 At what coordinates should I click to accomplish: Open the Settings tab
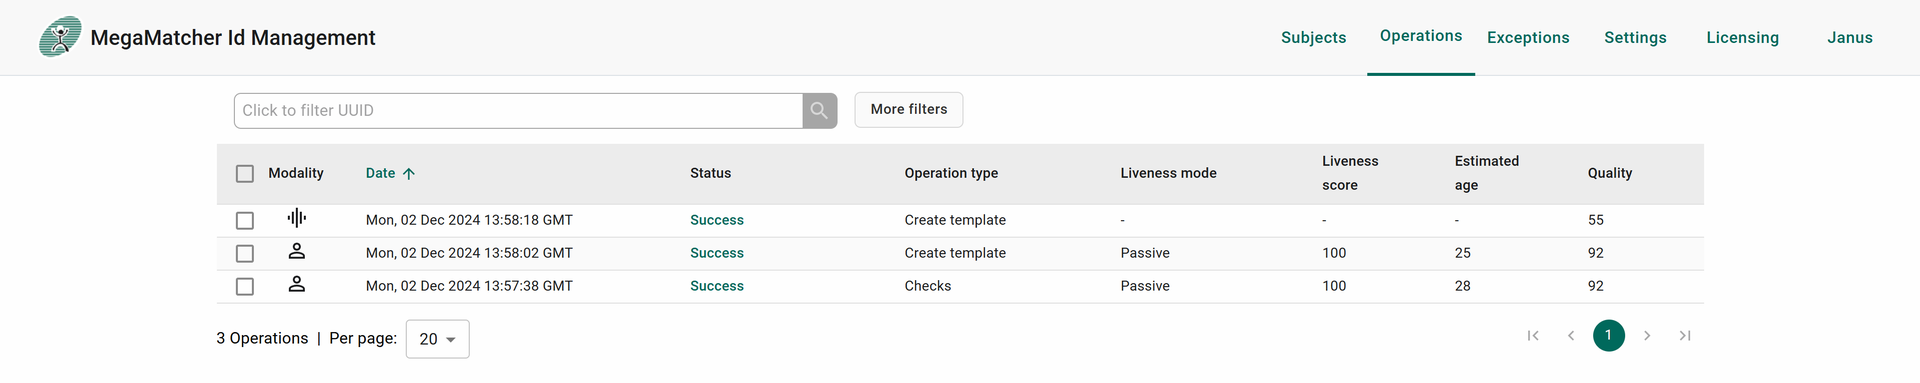click(1635, 37)
